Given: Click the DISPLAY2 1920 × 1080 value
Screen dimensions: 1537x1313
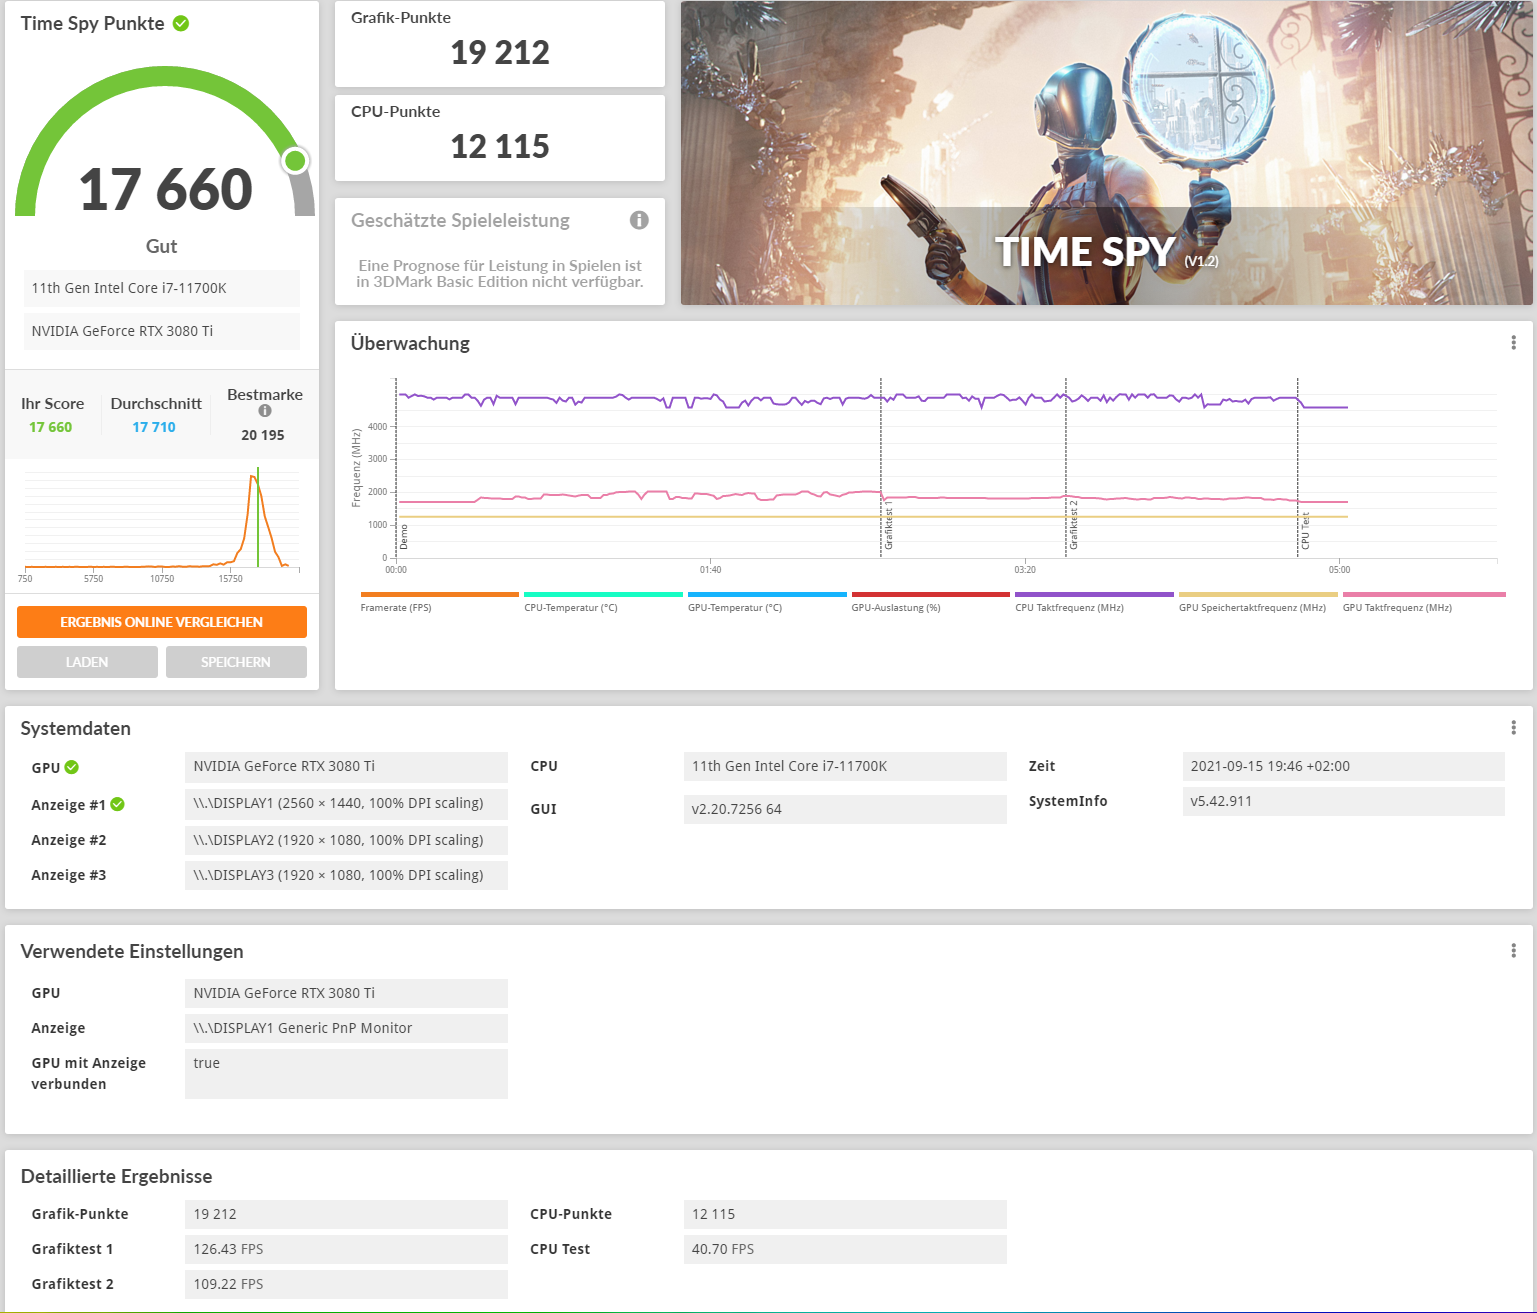Looking at the screenshot, I should pos(346,840).
